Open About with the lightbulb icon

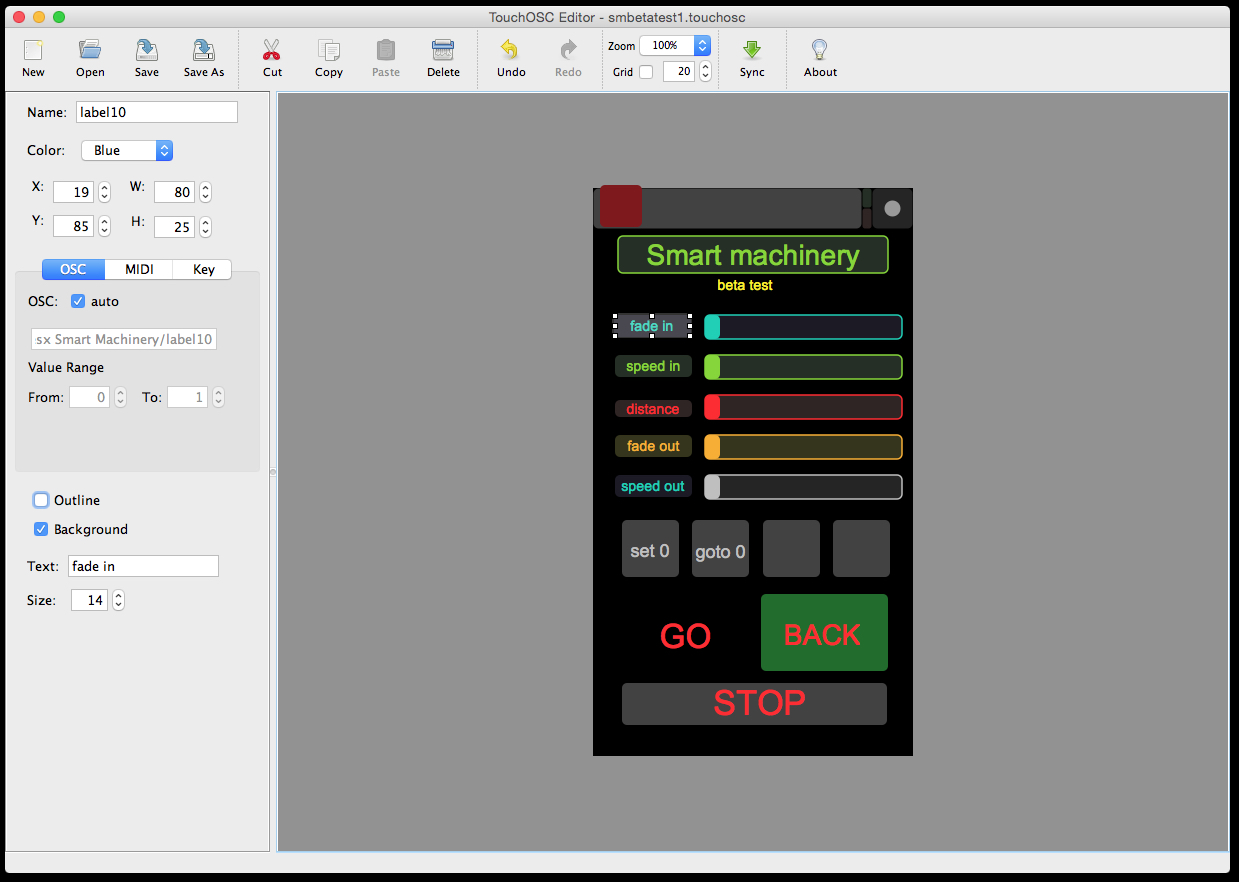[x=820, y=50]
